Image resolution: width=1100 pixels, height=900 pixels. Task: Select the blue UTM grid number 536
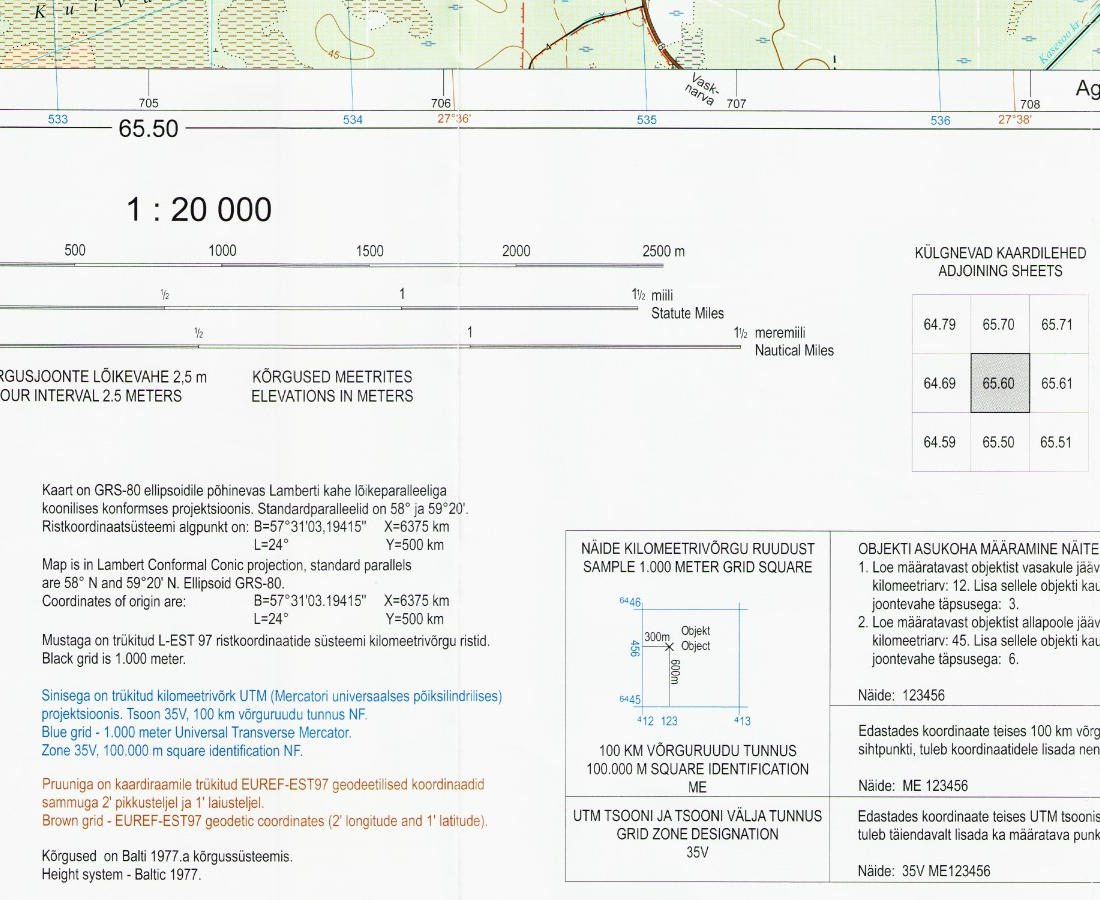941,121
